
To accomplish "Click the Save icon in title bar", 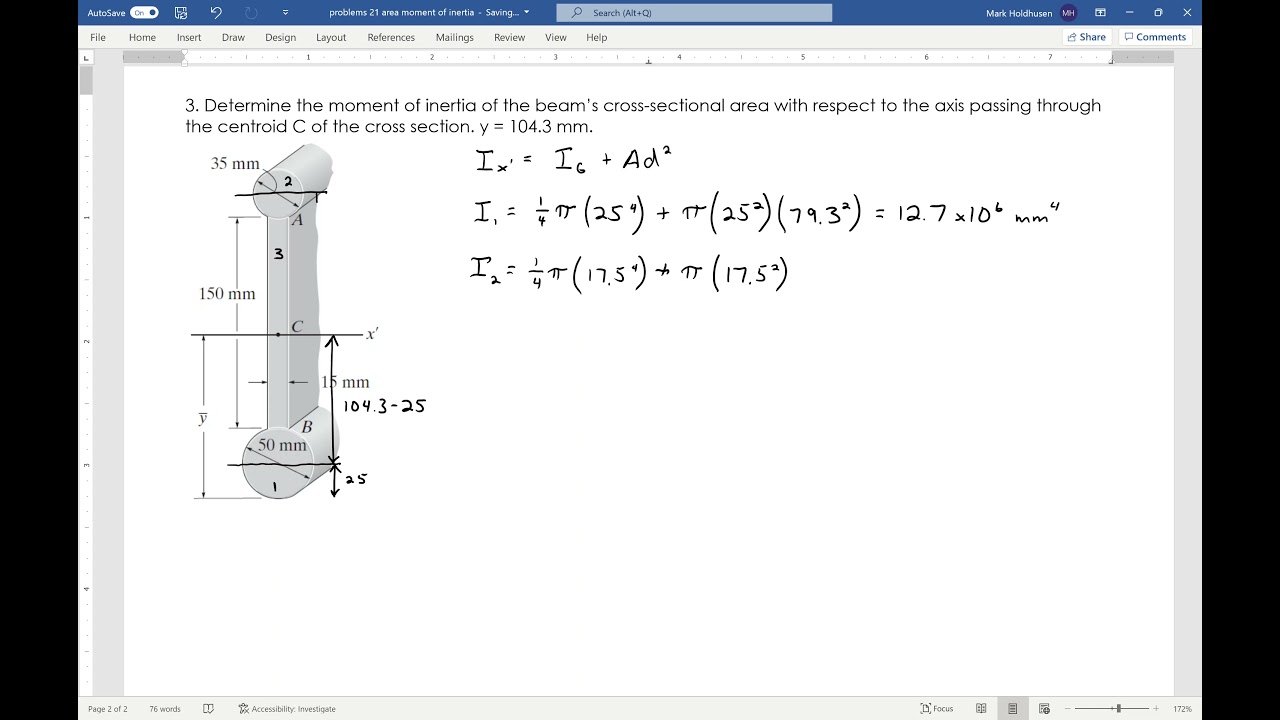I will [x=181, y=13].
